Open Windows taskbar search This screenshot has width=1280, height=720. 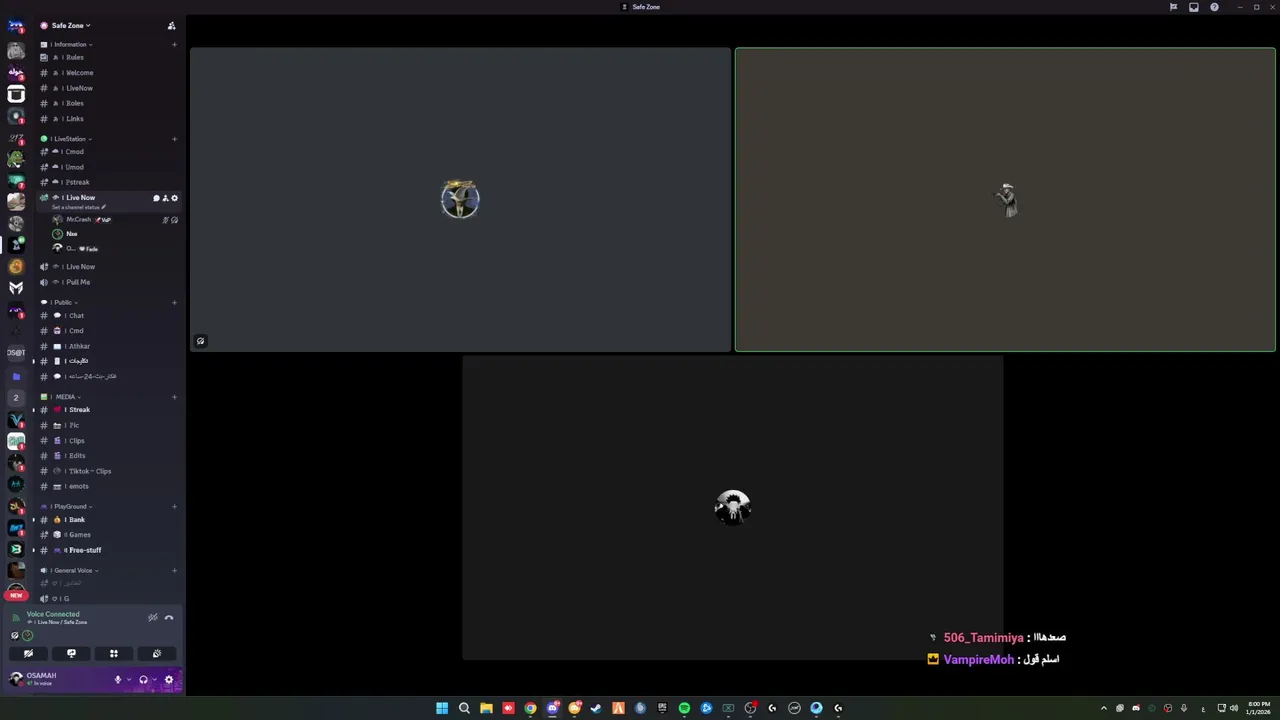pos(464,708)
